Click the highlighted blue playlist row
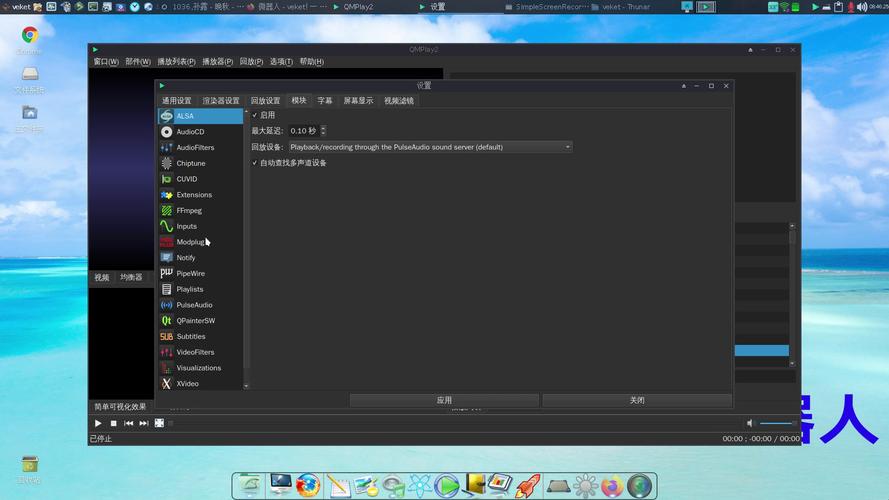The height and width of the screenshot is (500, 889). point(761,350)
